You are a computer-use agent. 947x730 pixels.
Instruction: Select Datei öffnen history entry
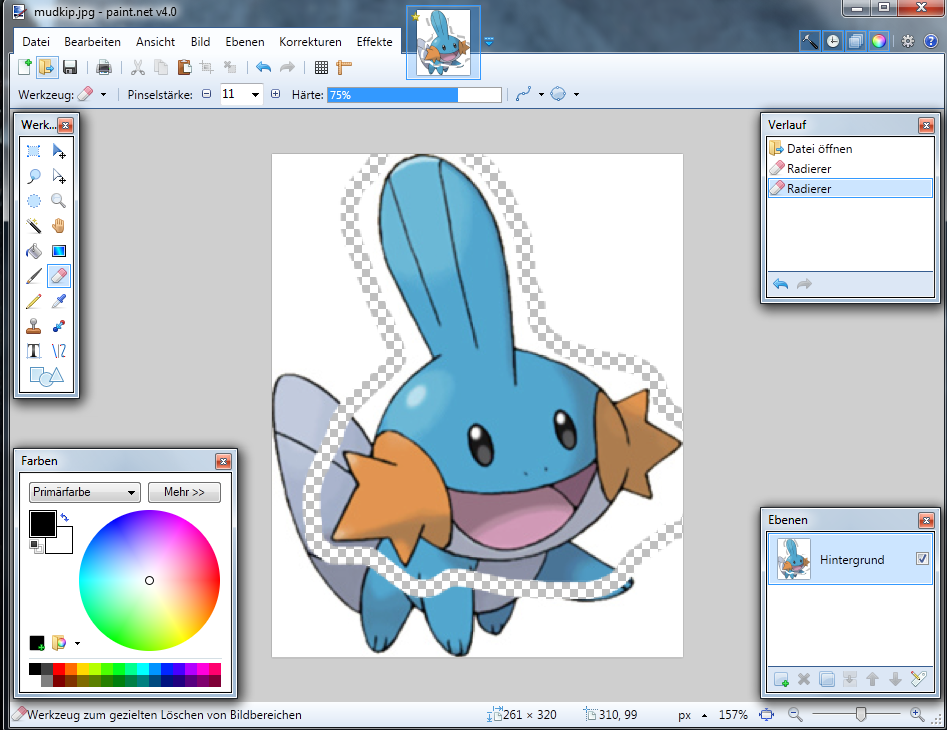pyautogui.click(x=850, y=149)
